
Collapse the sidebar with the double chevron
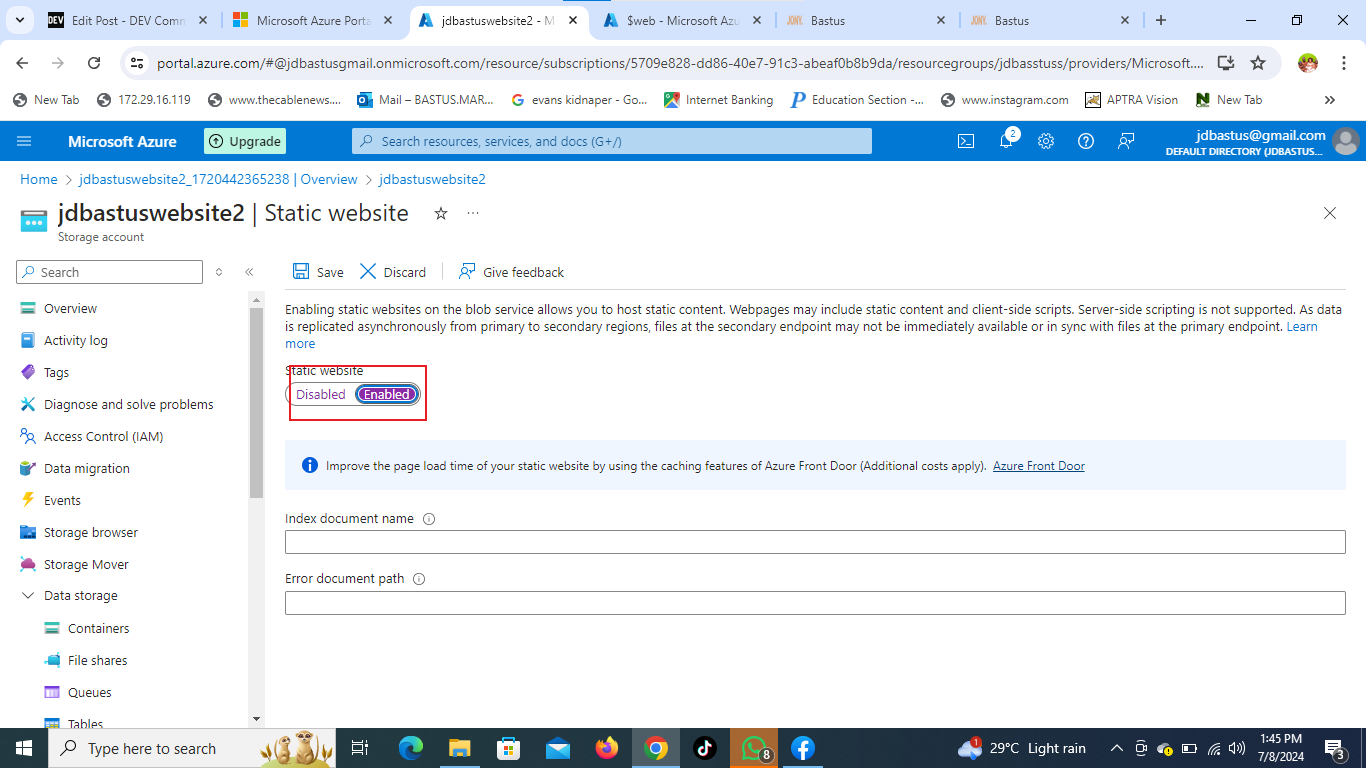249,272
